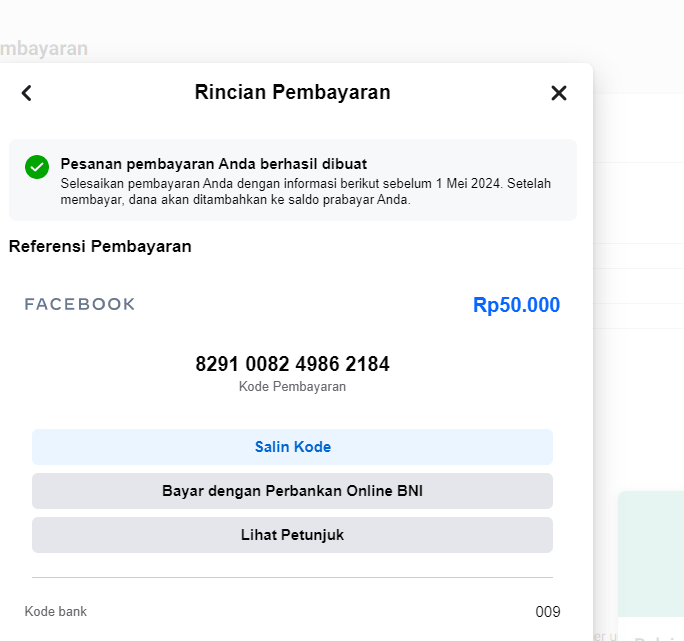Select the payment code 8291 0082 4986 2184
The image size is (684, 641).
(x=292, y=364)
